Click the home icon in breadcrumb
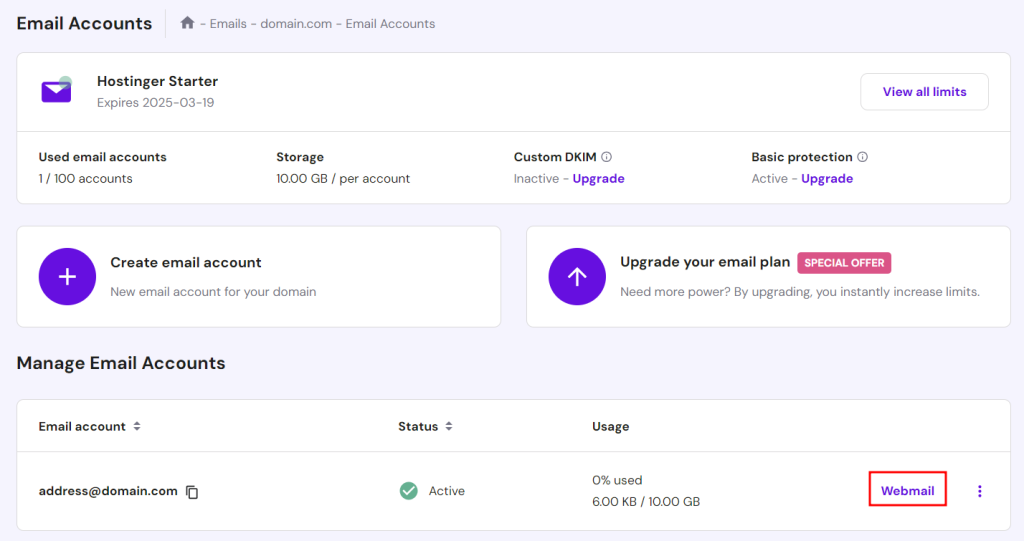The width and height of the screenshot is (1024, 541). 187,23
